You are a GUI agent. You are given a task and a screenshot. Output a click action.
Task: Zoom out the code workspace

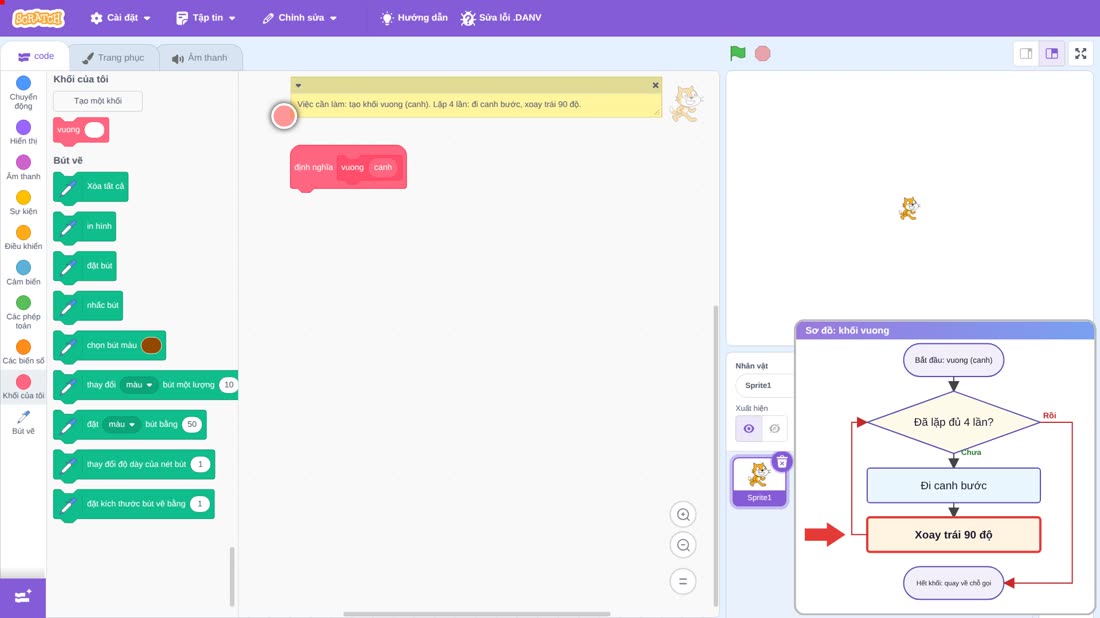coord(683,545)
